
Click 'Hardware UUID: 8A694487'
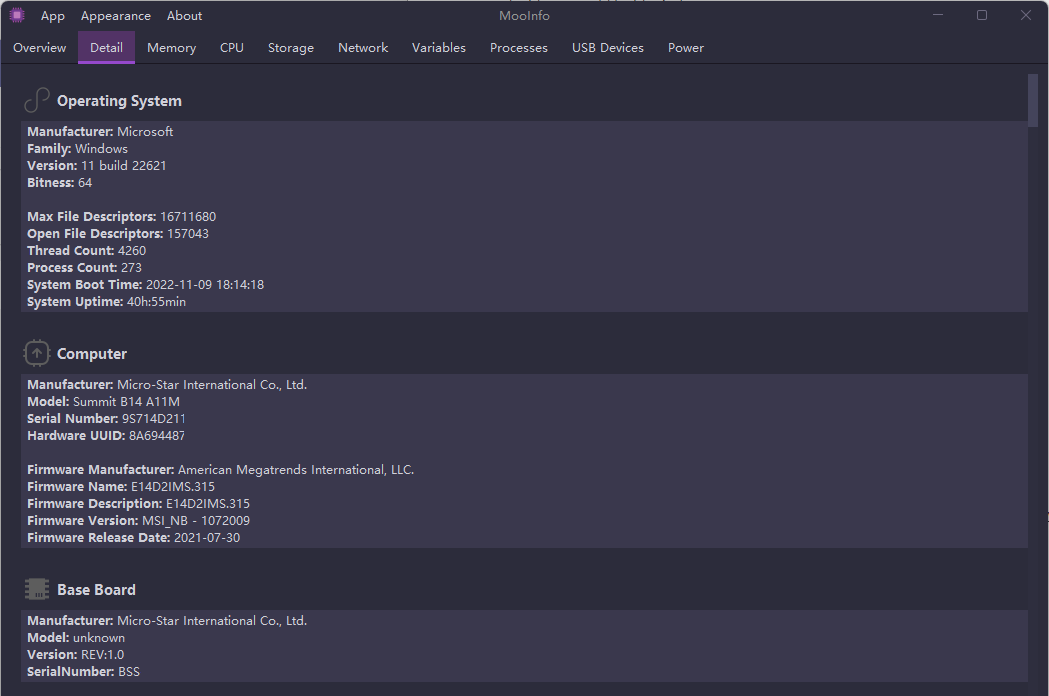pyautogui.click(x=106, y=436)
